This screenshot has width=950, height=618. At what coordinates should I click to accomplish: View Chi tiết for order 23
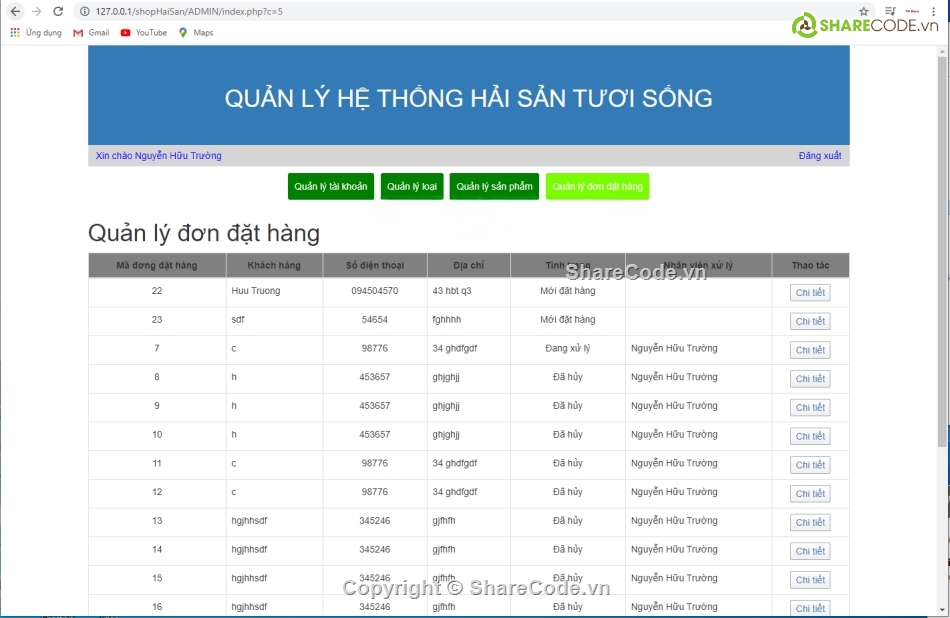coord(810,321)
